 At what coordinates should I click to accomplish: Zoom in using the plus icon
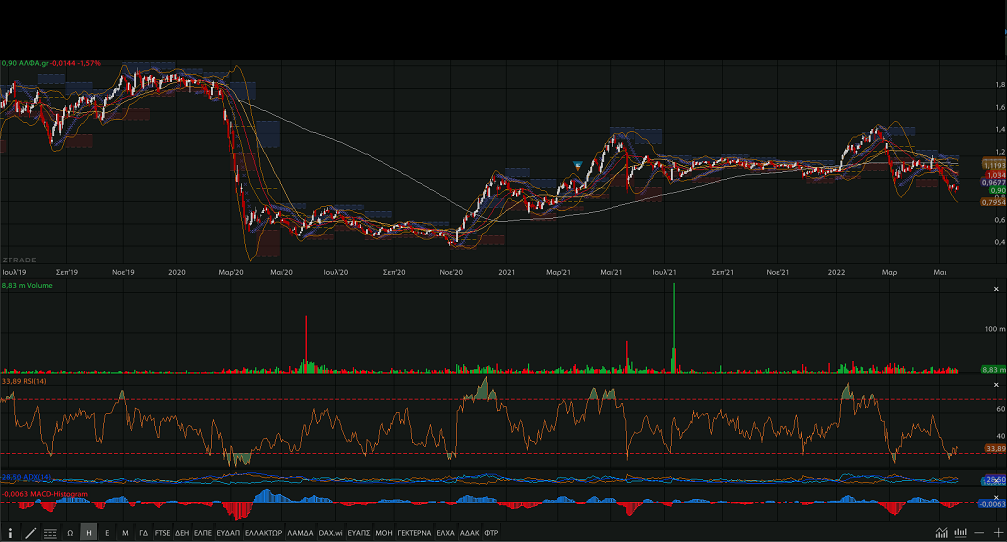click(x=997, y=532)
